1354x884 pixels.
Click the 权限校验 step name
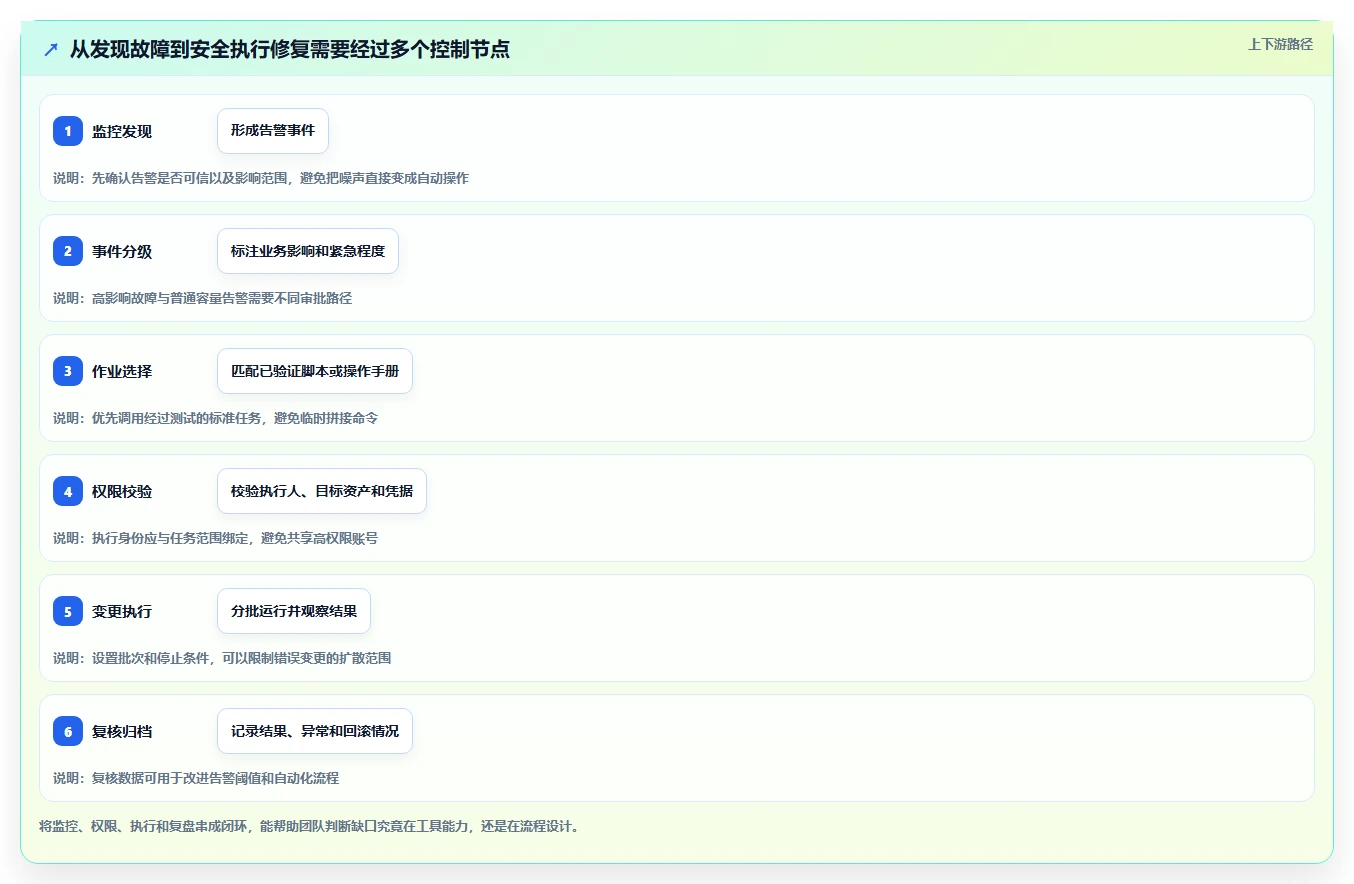[x=122, y=491]
